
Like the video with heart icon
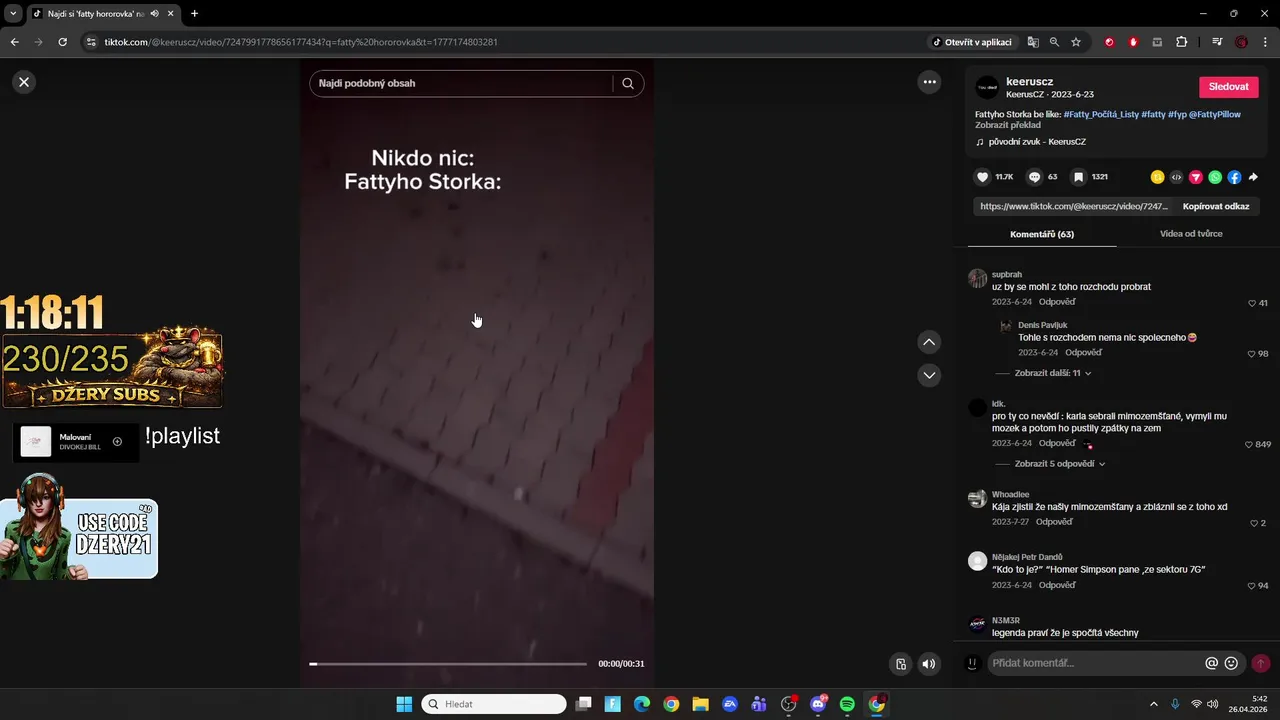click(982, 177)
